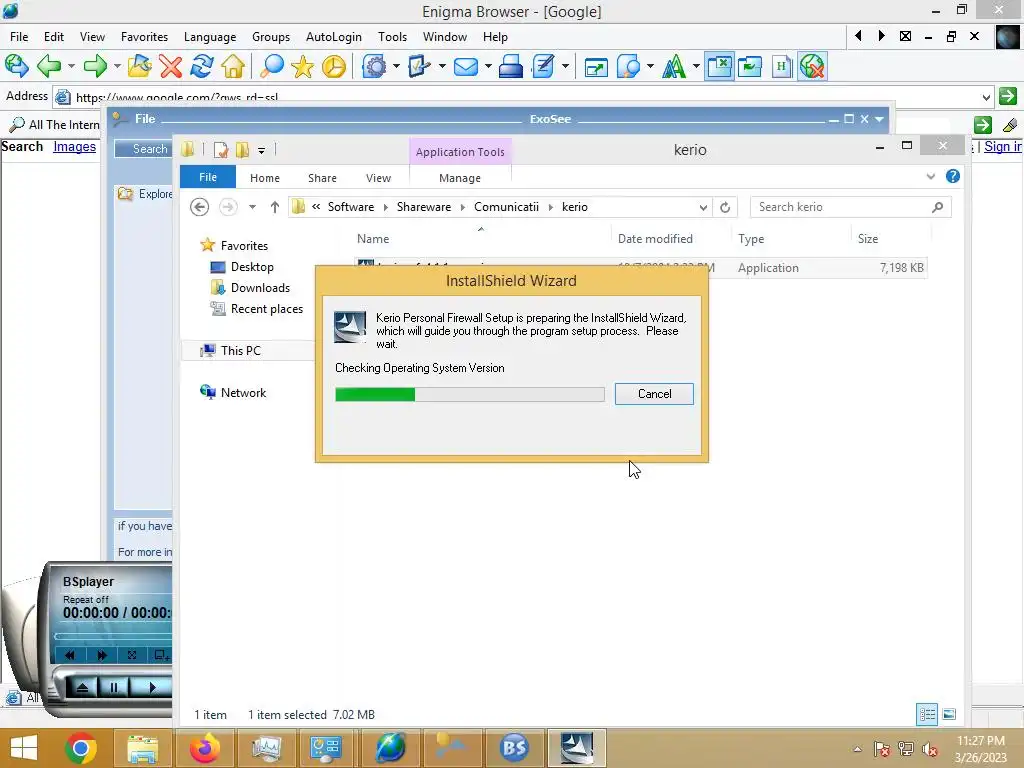Click the green Forward arrow in Enigma toolbar
Screen dimensions: 1024x768
(95, 66)
